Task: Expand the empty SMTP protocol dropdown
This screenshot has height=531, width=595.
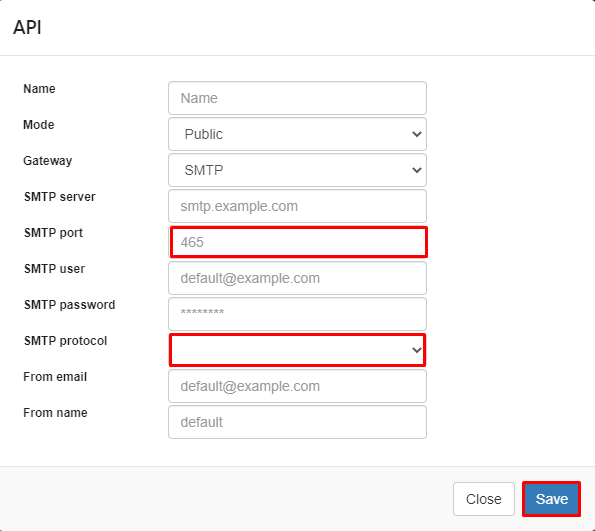Action: [297, 350]
